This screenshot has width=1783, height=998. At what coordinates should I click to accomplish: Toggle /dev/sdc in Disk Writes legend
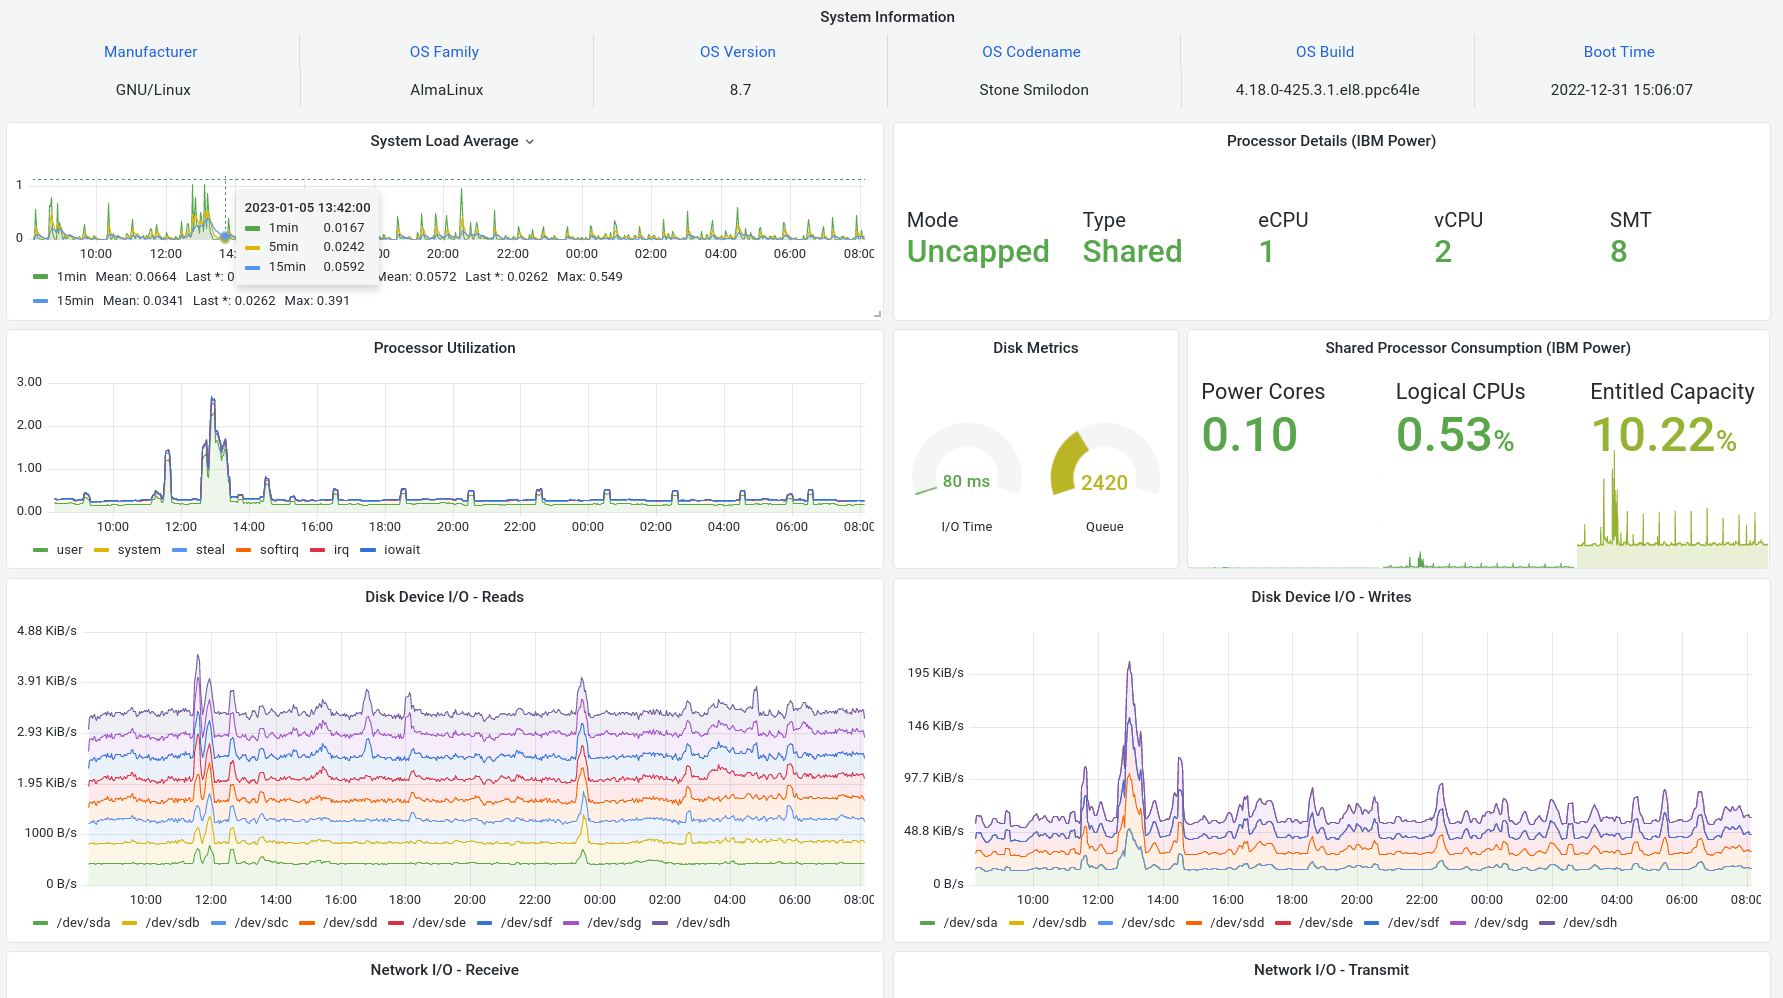click(1148, 923)
